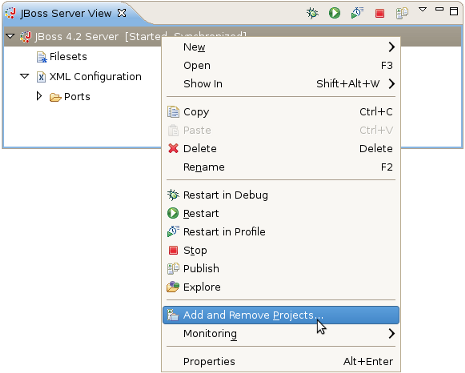Screen dimensions: 465x373
Task: Click the folder icon beside Explore
Action: tap(173, 286)
